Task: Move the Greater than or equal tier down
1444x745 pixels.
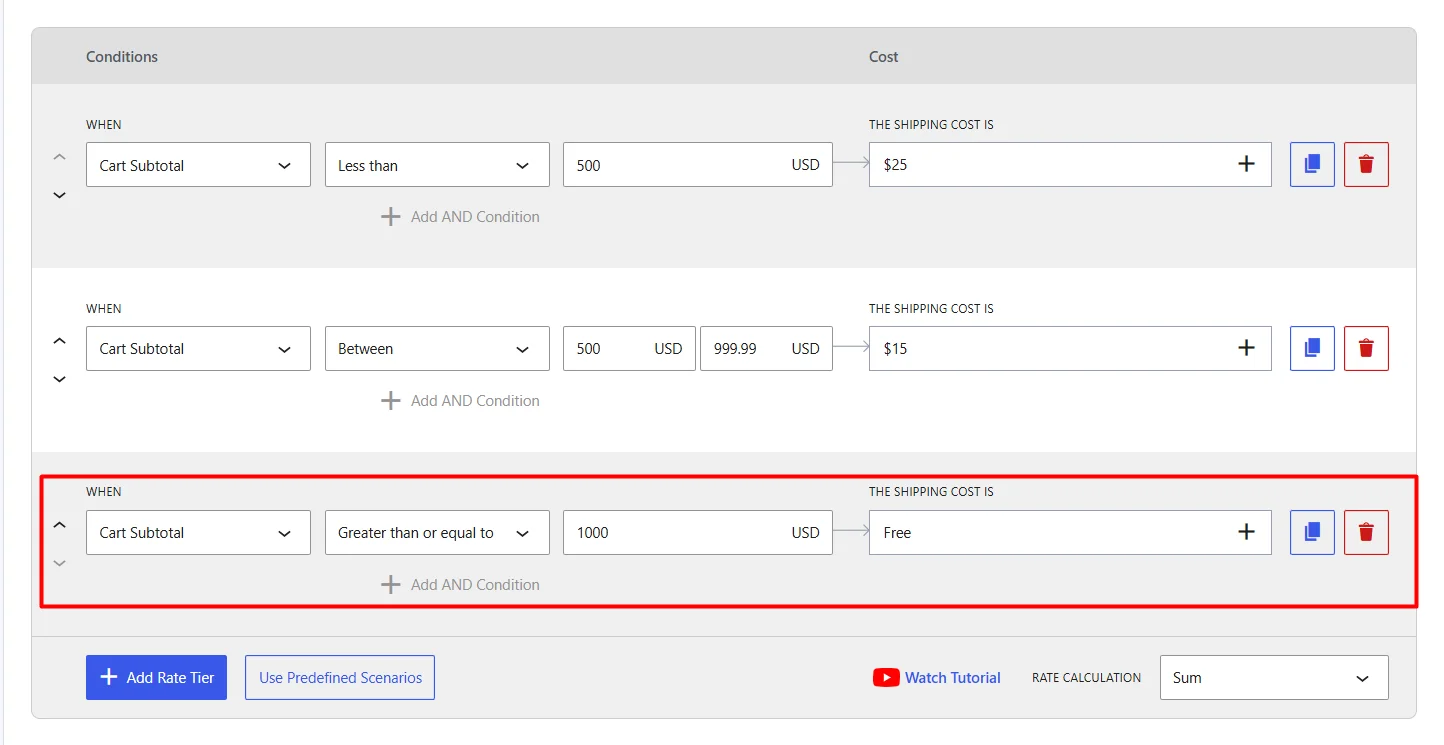Action: point(59,563)
